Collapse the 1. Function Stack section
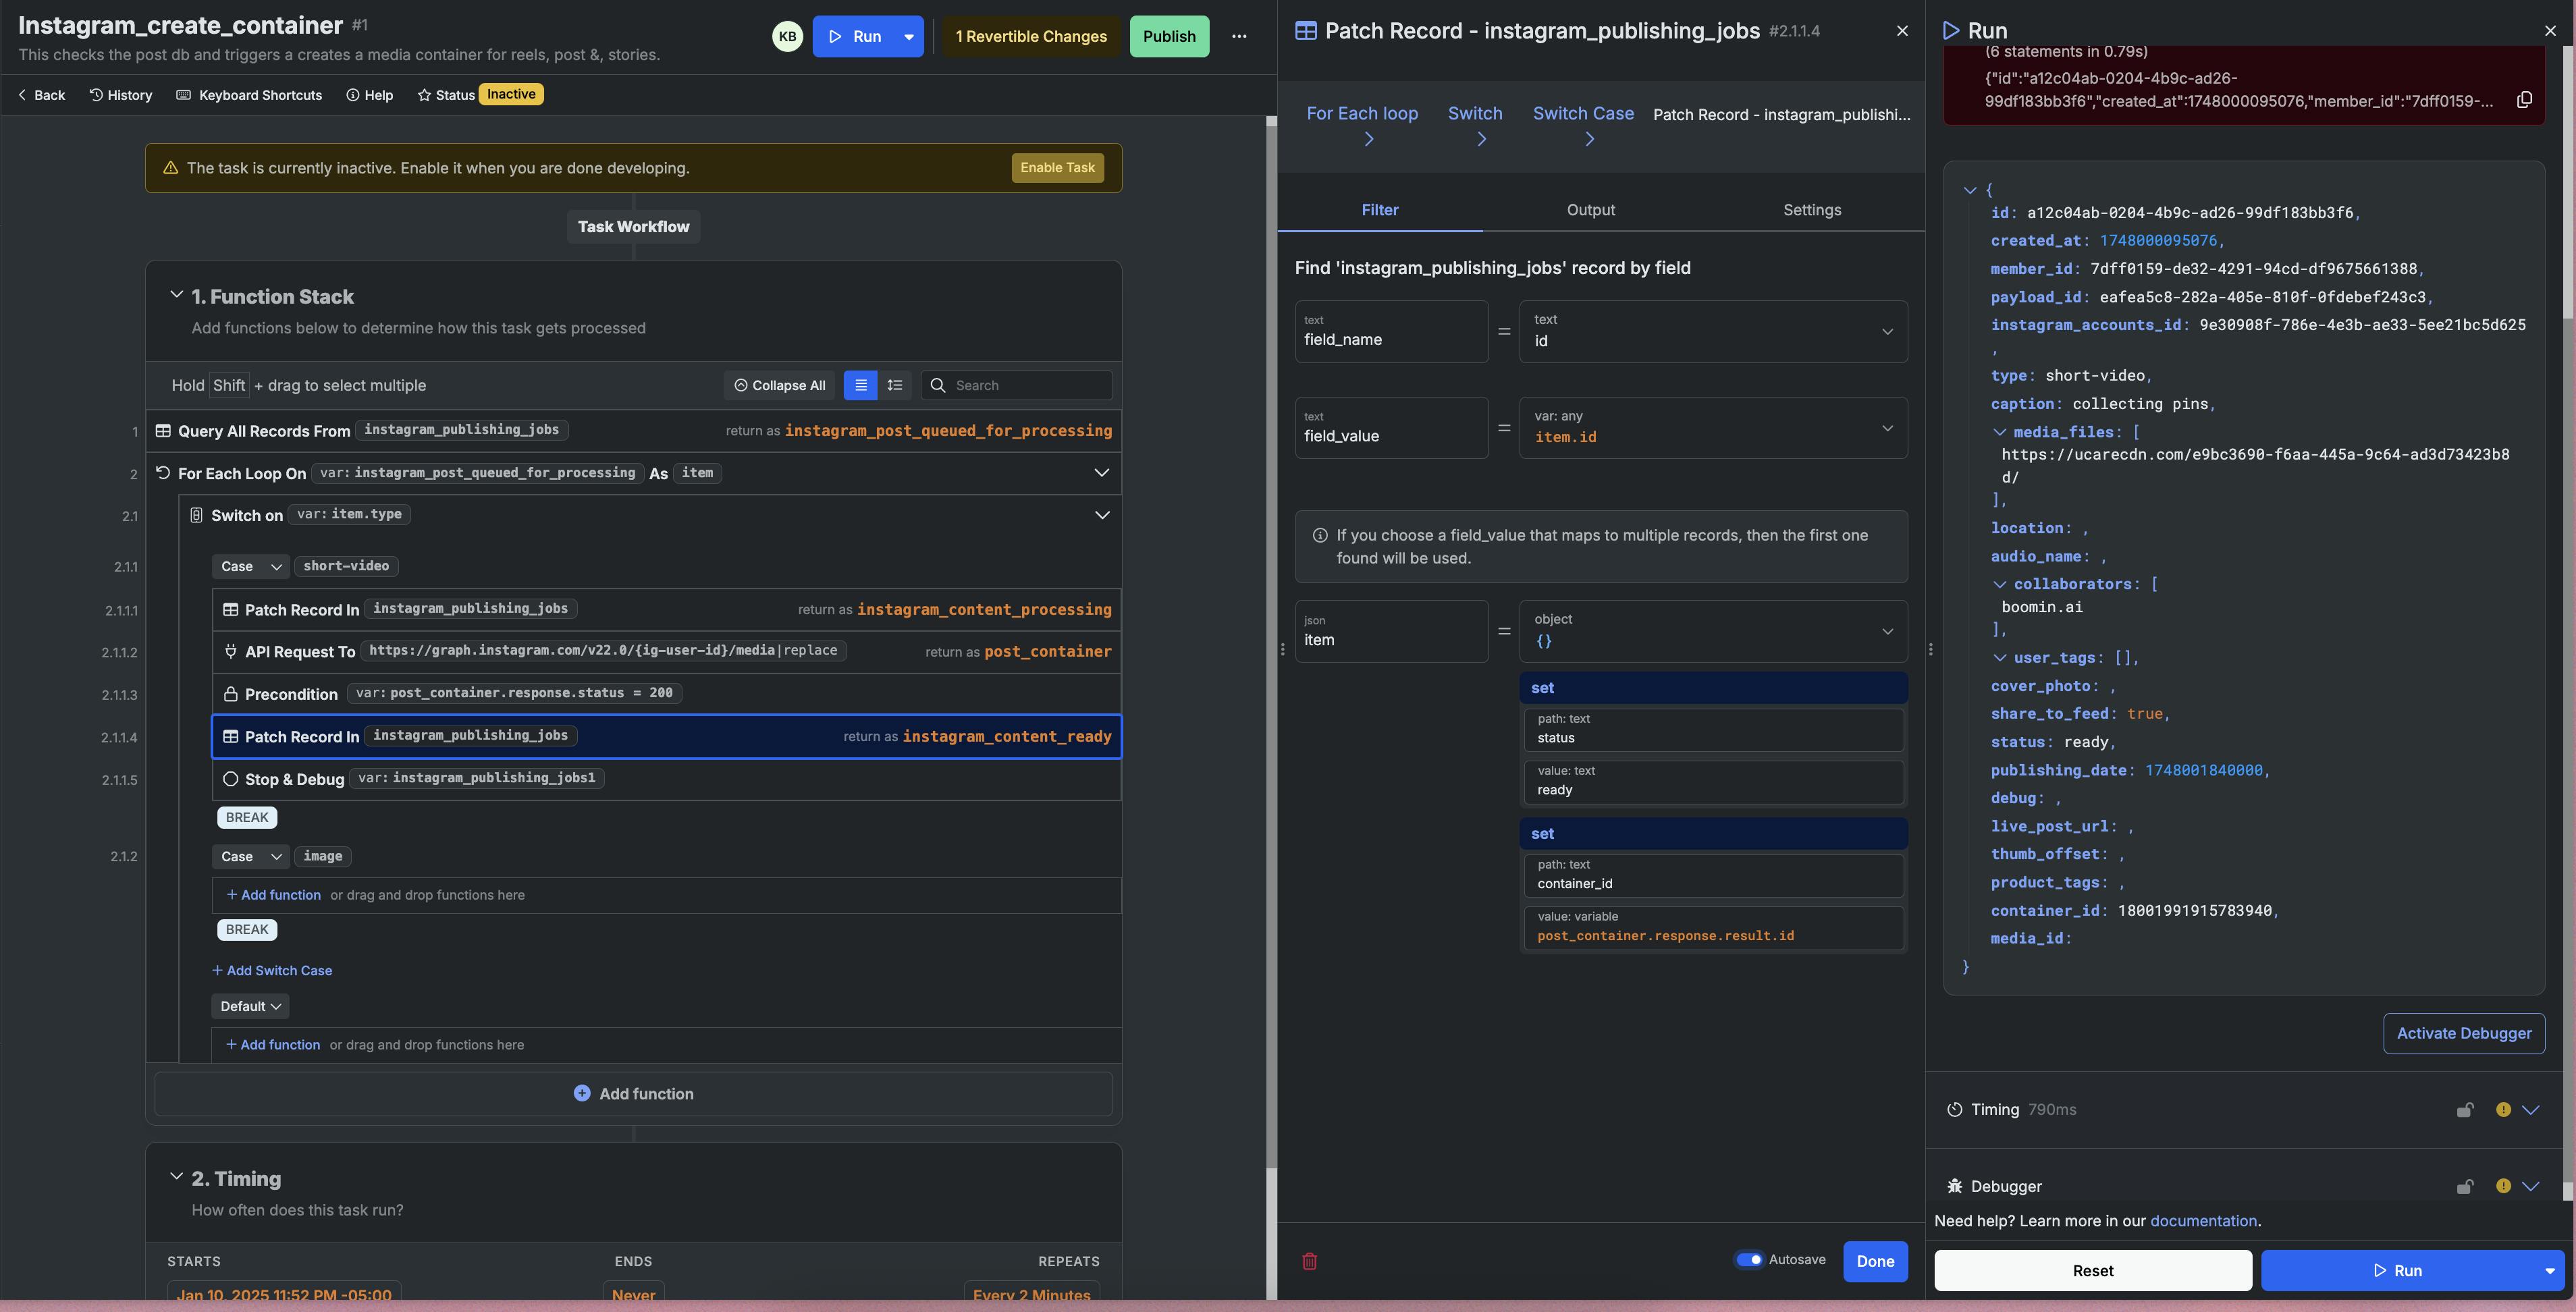This screenshot has width=2576, height=1312. tap(176, 295)
